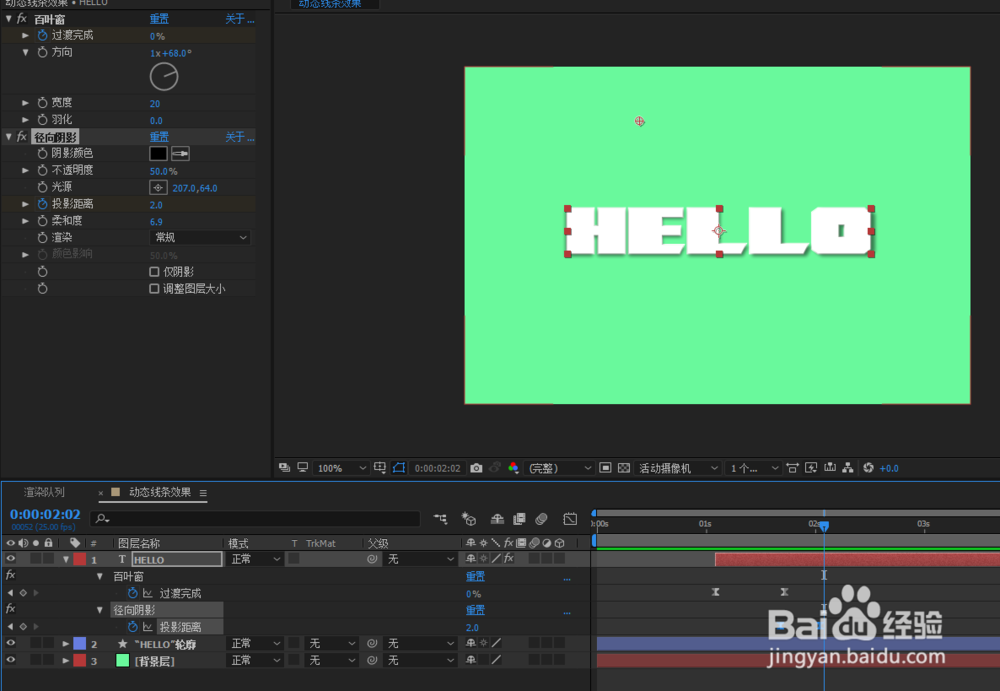Open 渲染 dropdown showing 常规

200,237
